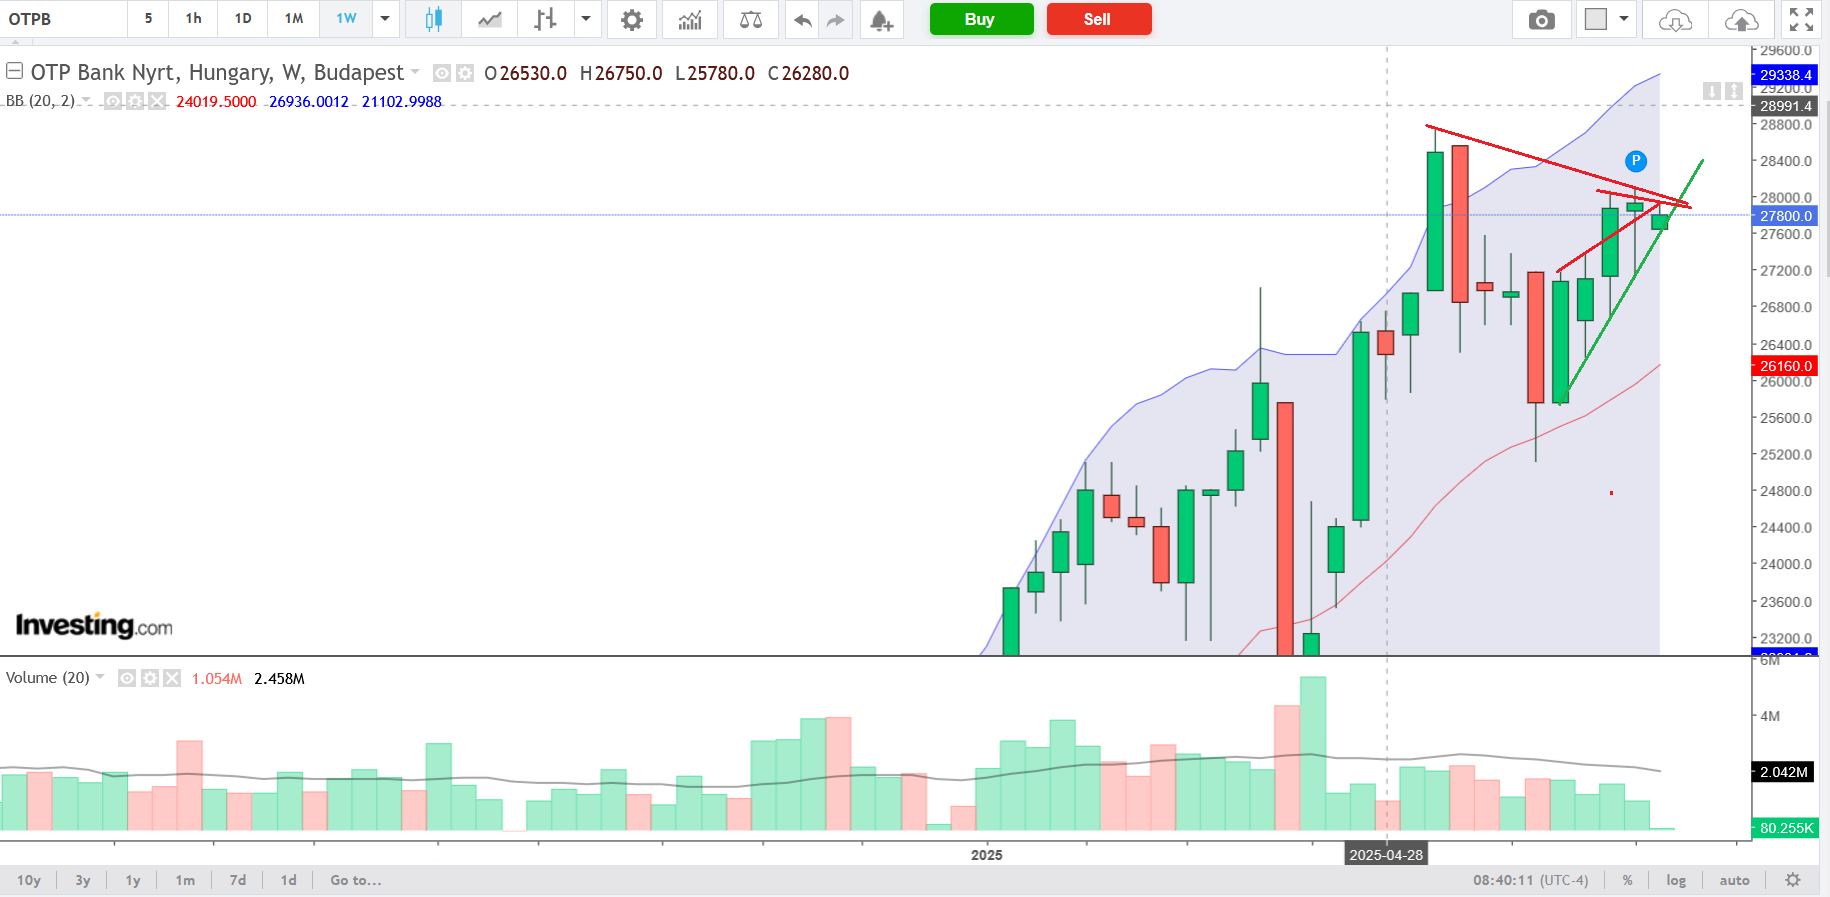Click the compare scales icon
The width and height of the screenshot is (1830, 897).
point(750,19)
